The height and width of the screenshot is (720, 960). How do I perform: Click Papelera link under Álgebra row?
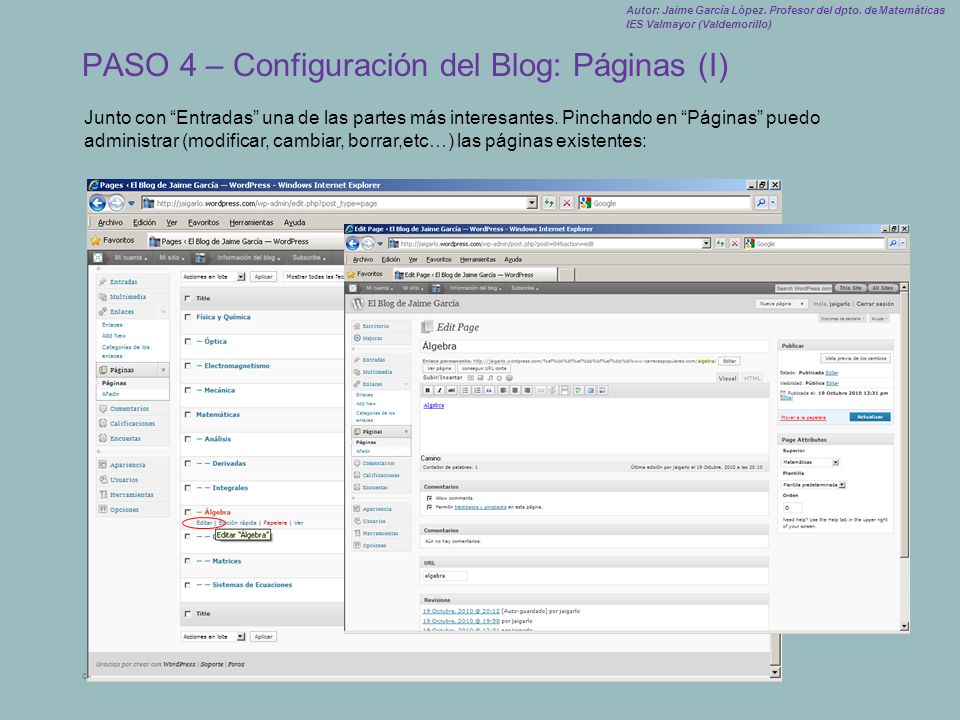click(x=275, y=523)
